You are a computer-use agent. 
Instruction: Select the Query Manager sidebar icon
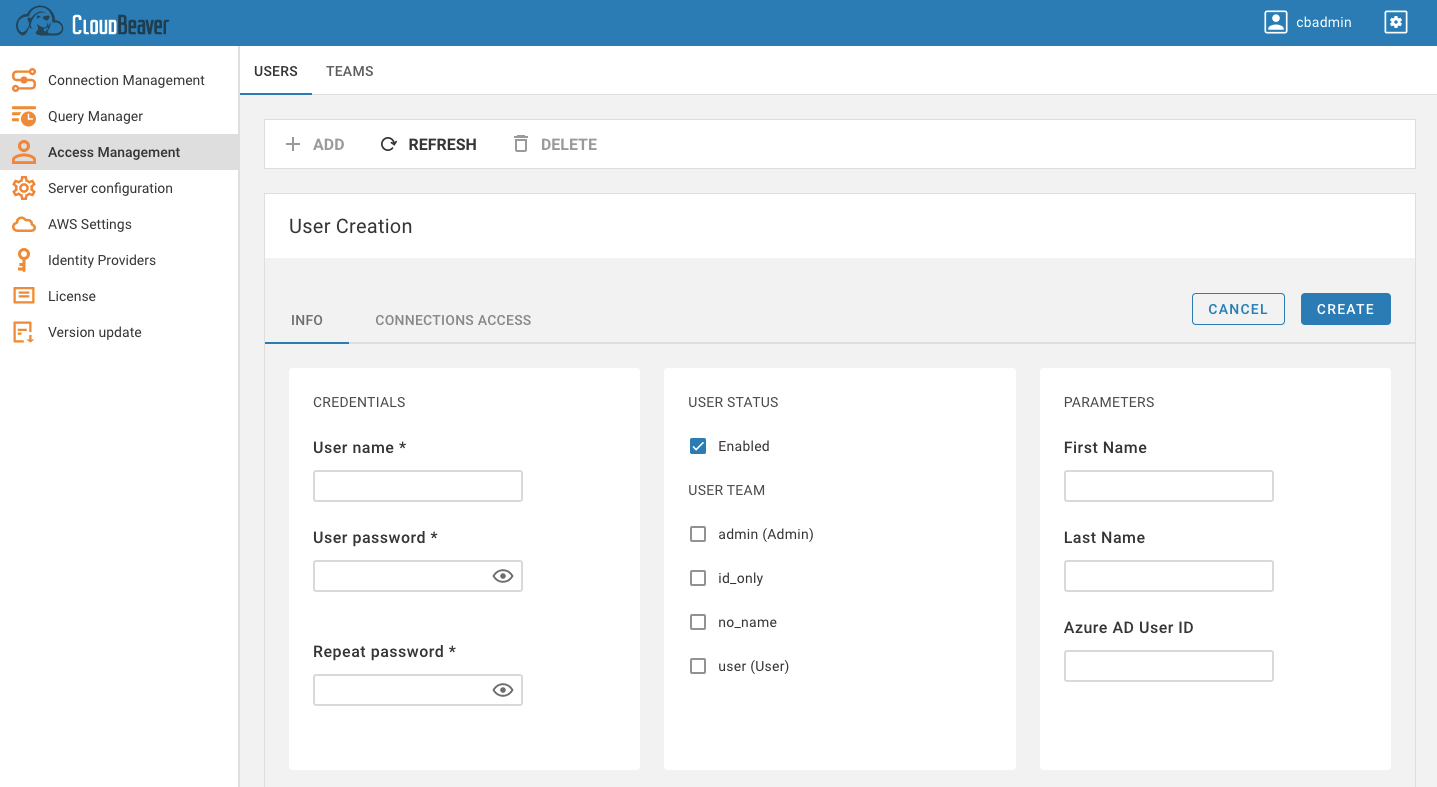point(24,115)
